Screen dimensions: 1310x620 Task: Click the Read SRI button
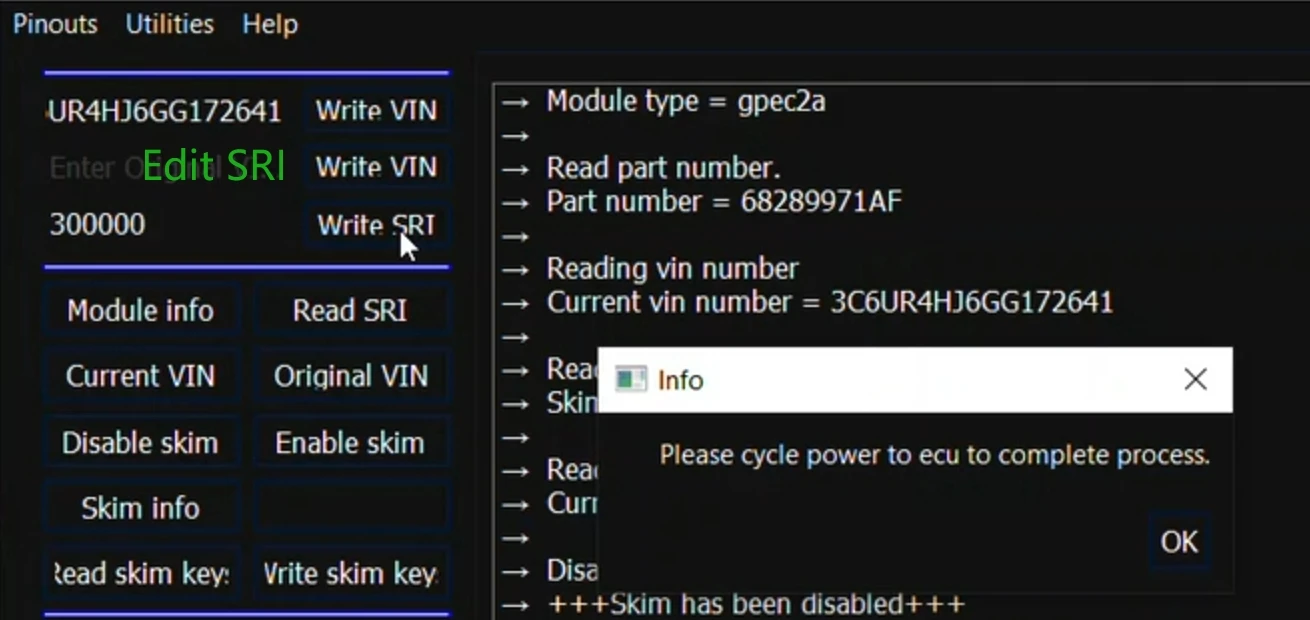(351, 310)
